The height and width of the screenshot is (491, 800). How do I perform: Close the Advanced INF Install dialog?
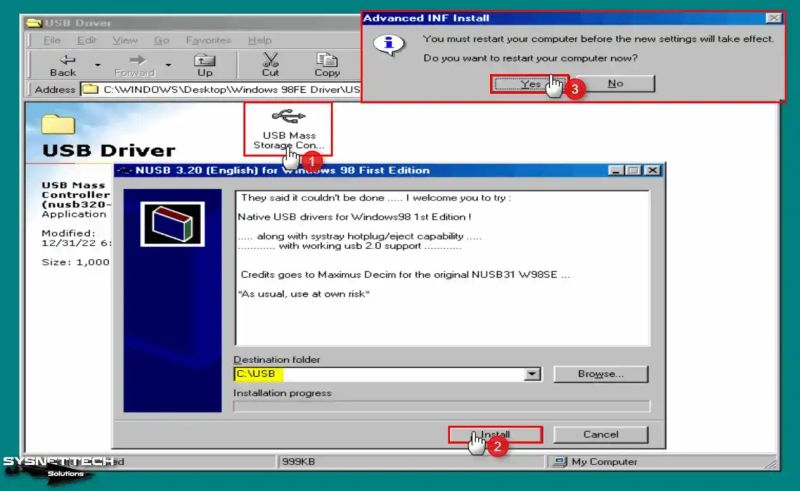tap(774, 18)
